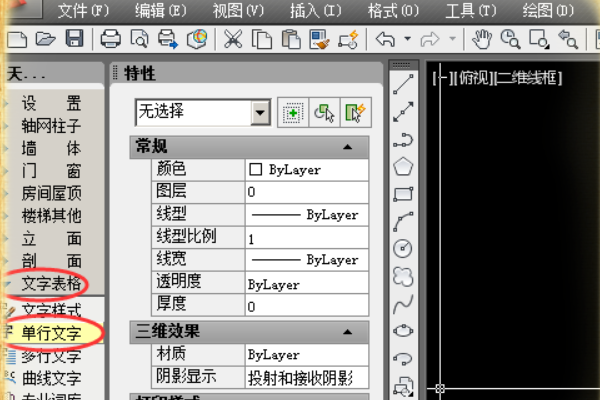Click the Print icon in toolbar
This screenshot has width=600, height=400.
pyautogui.click(x=111, y=39)
